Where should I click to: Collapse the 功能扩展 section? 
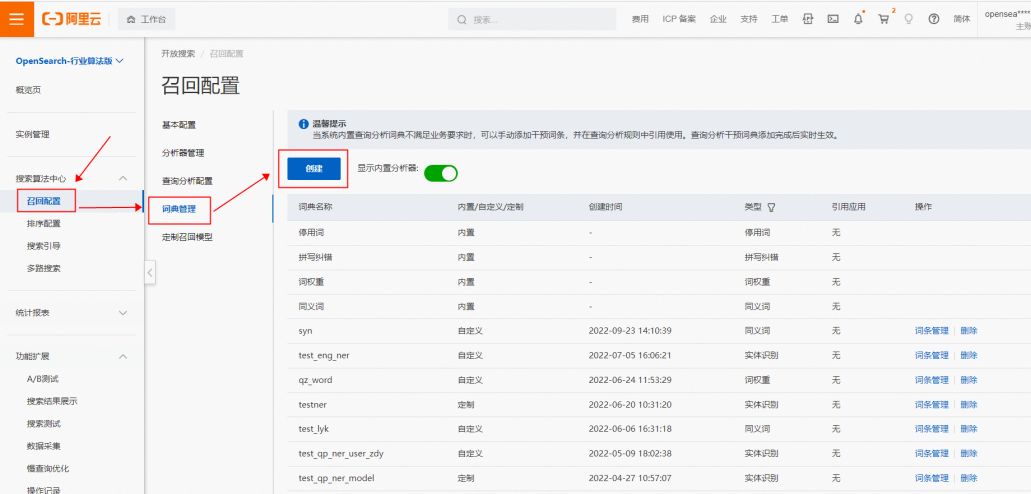click(x=122, y=357)
